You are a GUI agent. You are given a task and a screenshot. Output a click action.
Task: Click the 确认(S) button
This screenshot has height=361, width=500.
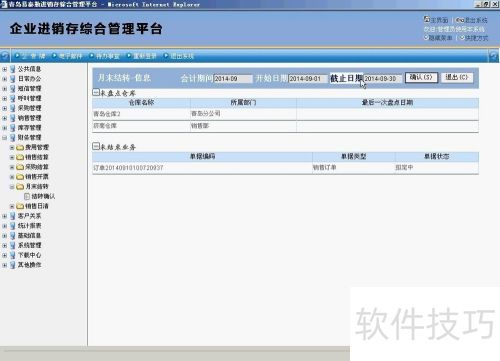(x=421, y=77)
